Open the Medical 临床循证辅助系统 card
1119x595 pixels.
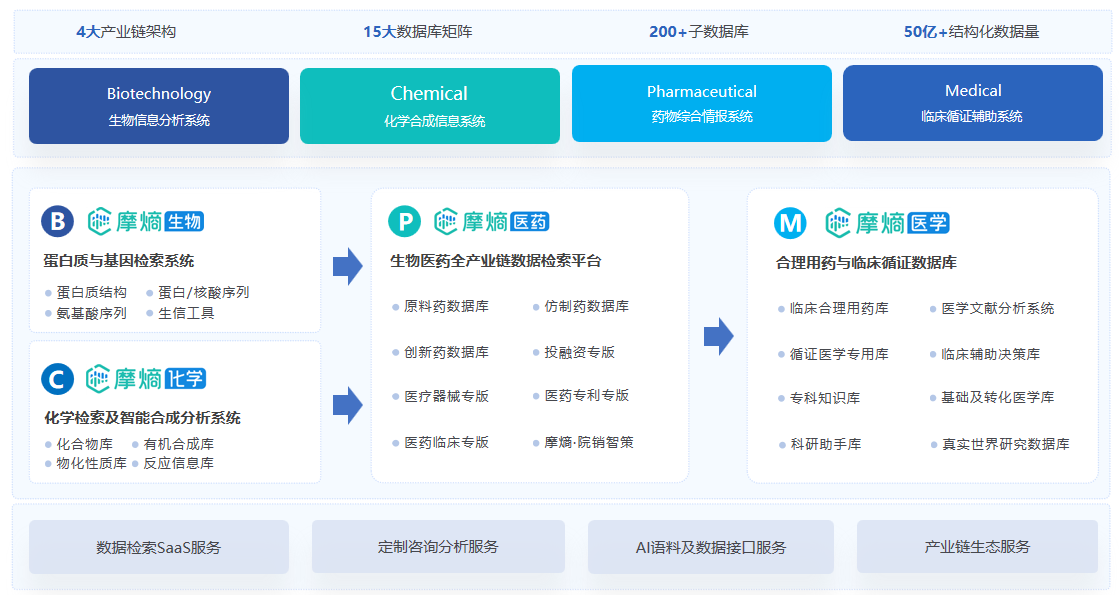pyautogui.click(x=972, y=104)
